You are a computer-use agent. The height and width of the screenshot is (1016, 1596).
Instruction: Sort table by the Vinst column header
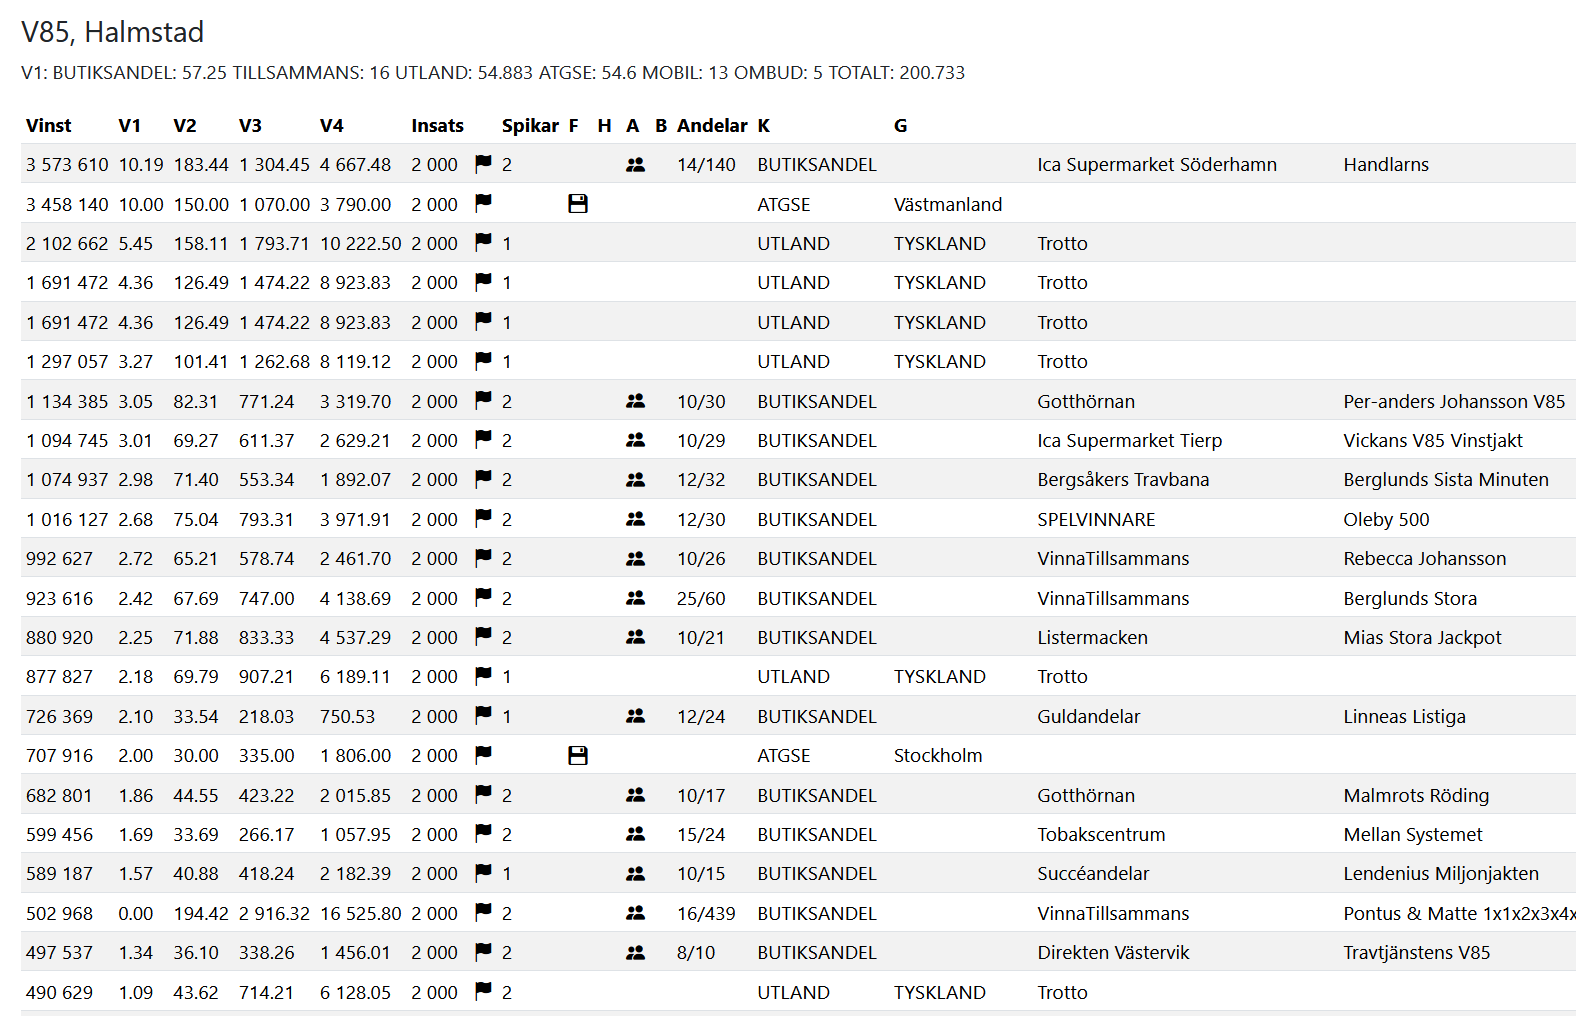tap(48, 125)
